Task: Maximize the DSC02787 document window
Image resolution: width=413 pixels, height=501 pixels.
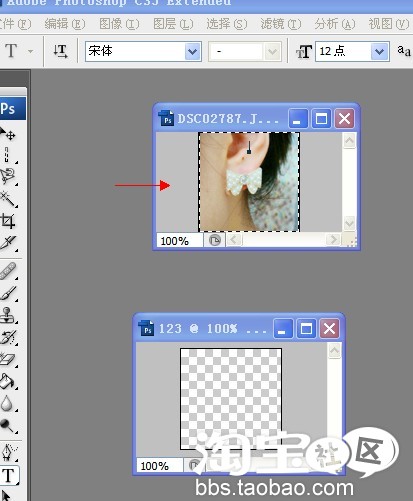Action: coord(321,118)
